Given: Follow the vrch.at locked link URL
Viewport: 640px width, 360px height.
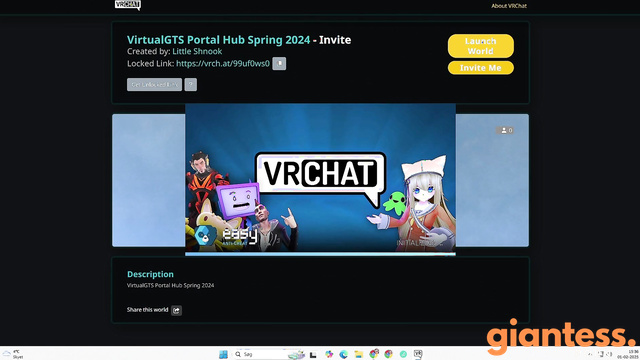Looking at the screenshot, I should coord(223,64).
